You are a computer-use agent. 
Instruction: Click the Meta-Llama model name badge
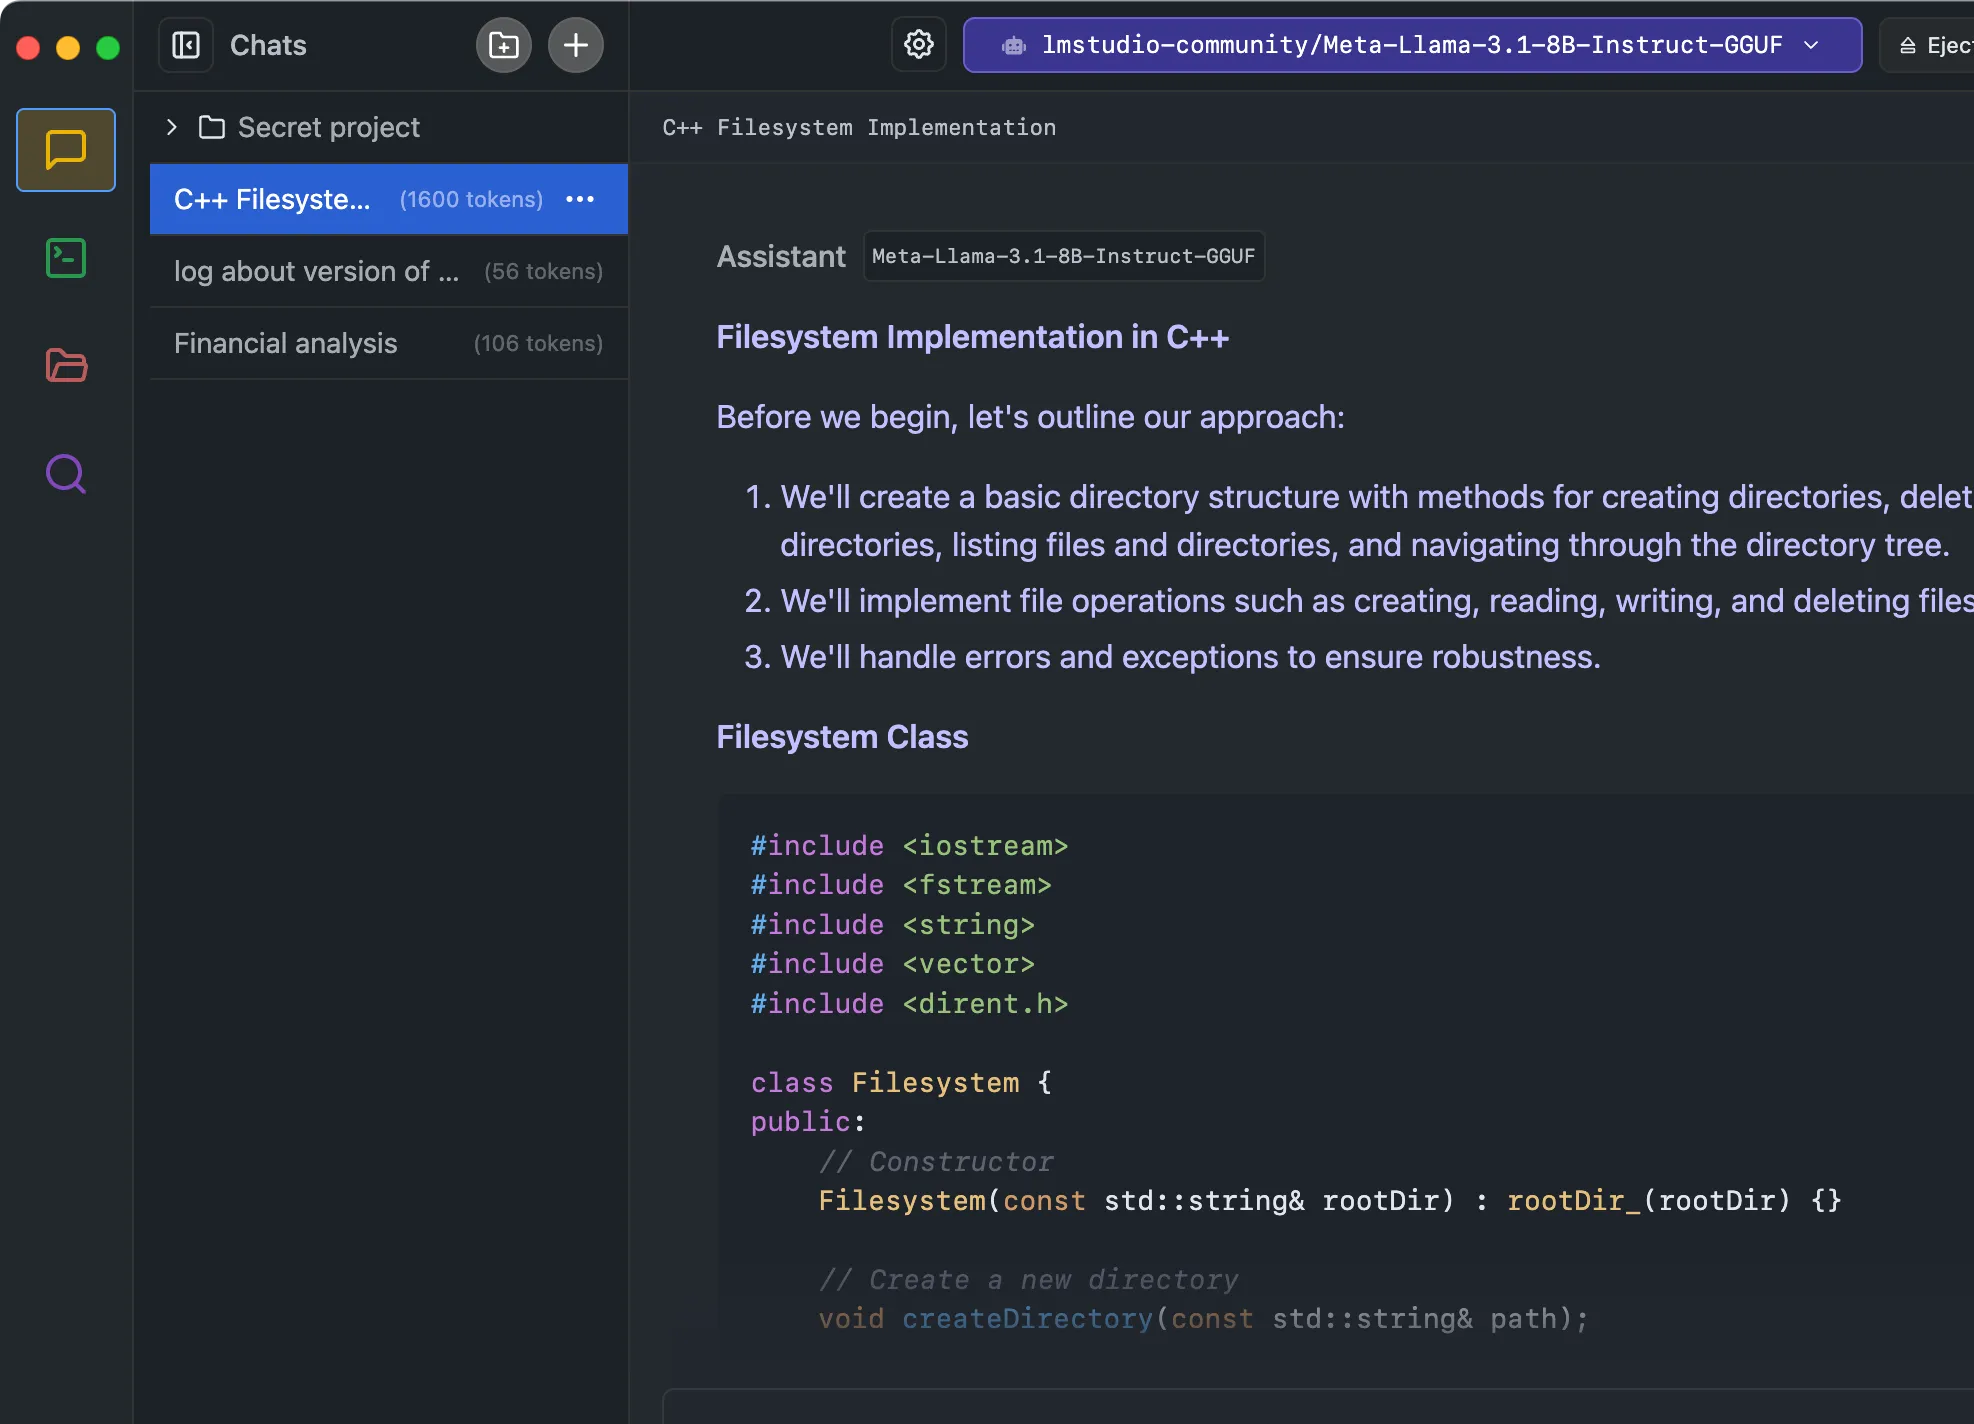(x=1063, y=256)
